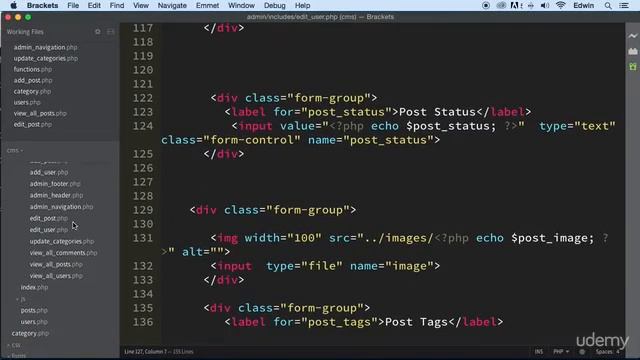Click the Edwin user name in menu bar
640x360 pixels.
[584, 5]
